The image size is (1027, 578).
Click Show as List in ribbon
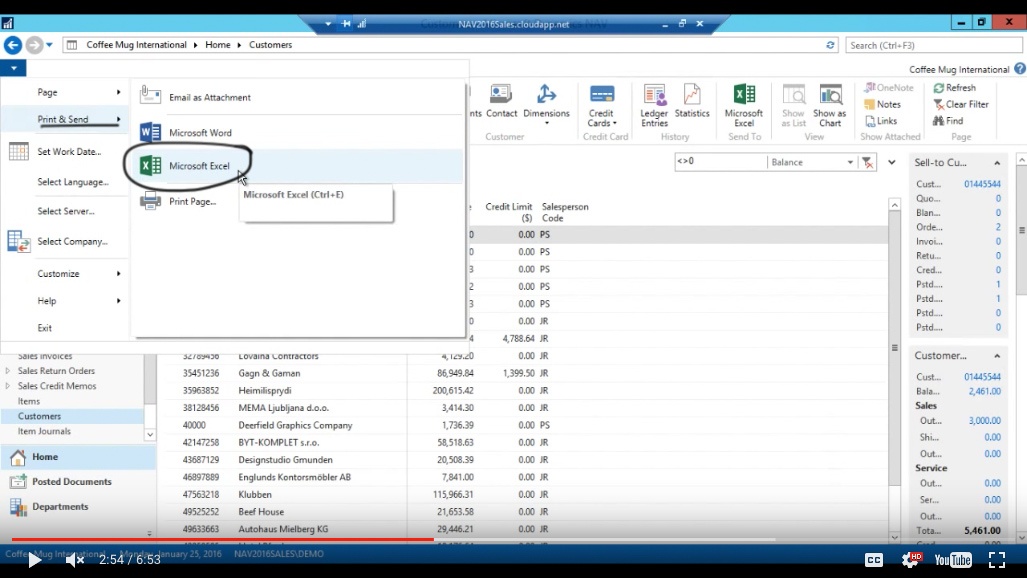(794, 106)
